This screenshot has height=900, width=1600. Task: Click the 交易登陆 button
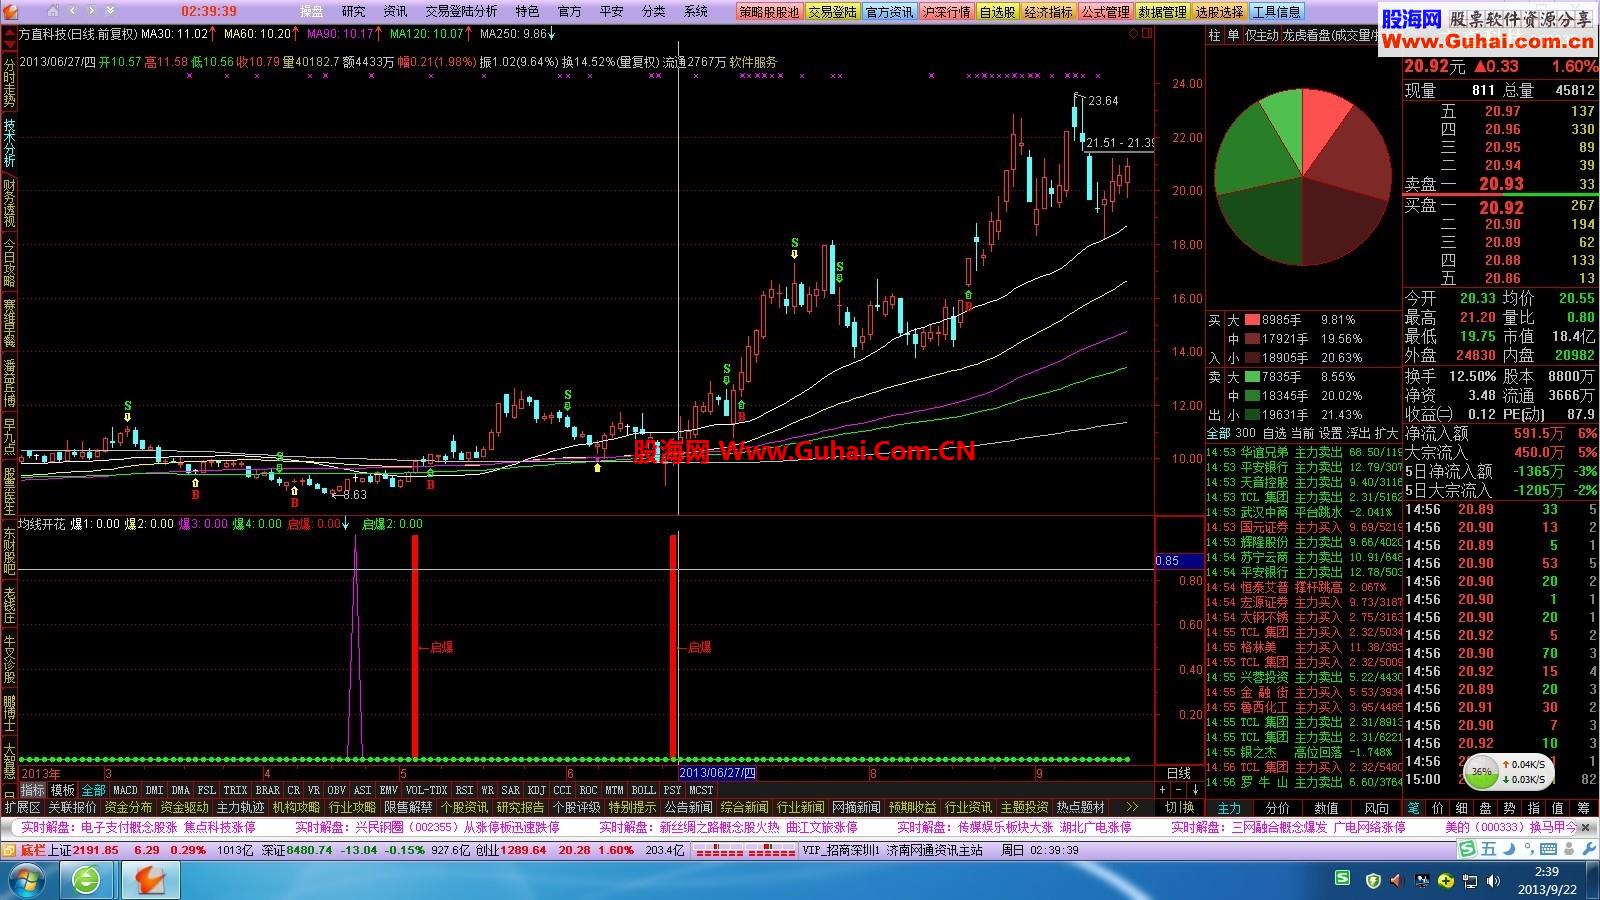833,12
